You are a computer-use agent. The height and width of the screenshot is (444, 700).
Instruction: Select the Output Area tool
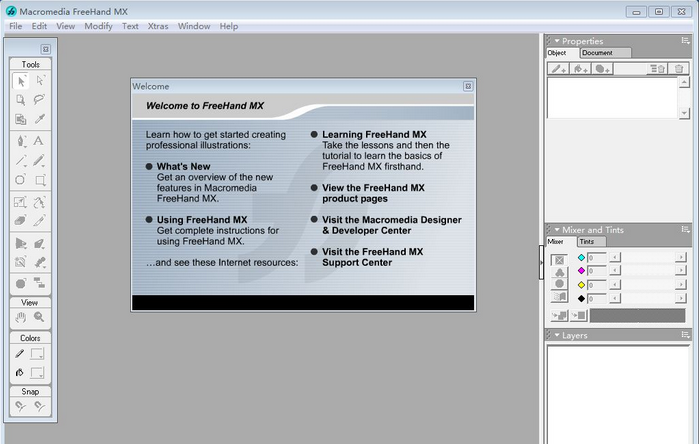click(x=21, y=119)
